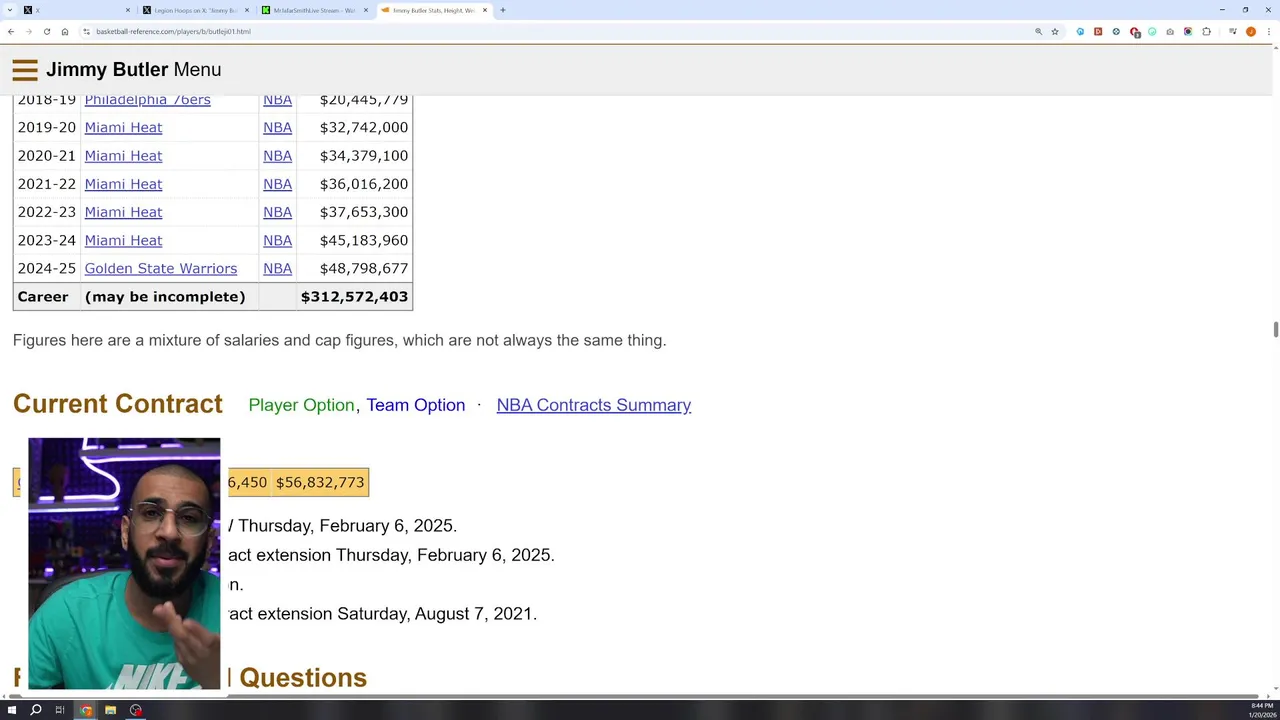1280x720 pixels.
Task: Click the NBA link in the 2022-23 row
Action: [x=277, y=212]
